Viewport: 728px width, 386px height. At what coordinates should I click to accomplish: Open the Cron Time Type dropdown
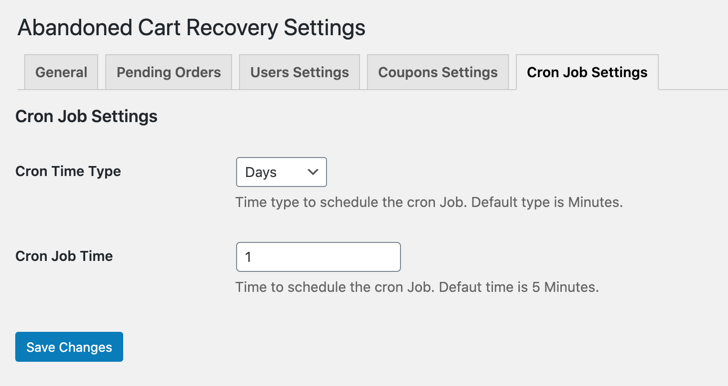click(x=281, y=172)
